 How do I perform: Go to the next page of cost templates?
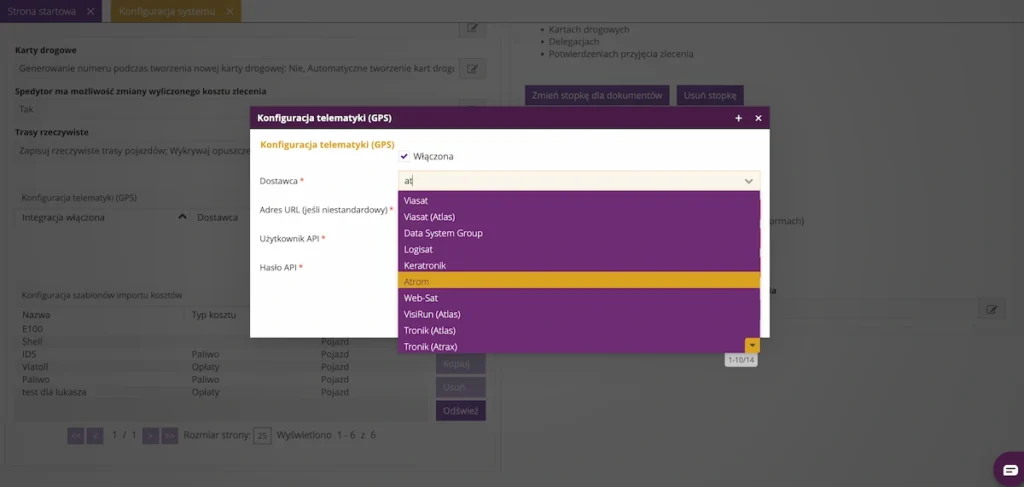coord(151,435)
